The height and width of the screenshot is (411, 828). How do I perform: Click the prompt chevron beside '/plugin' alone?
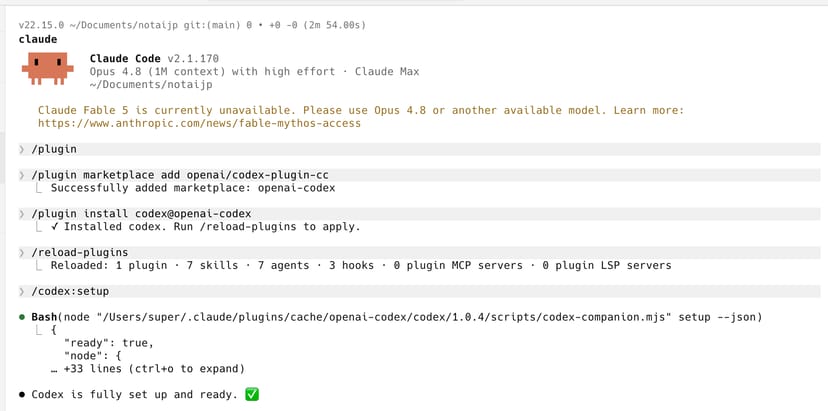tap(22, 150)
